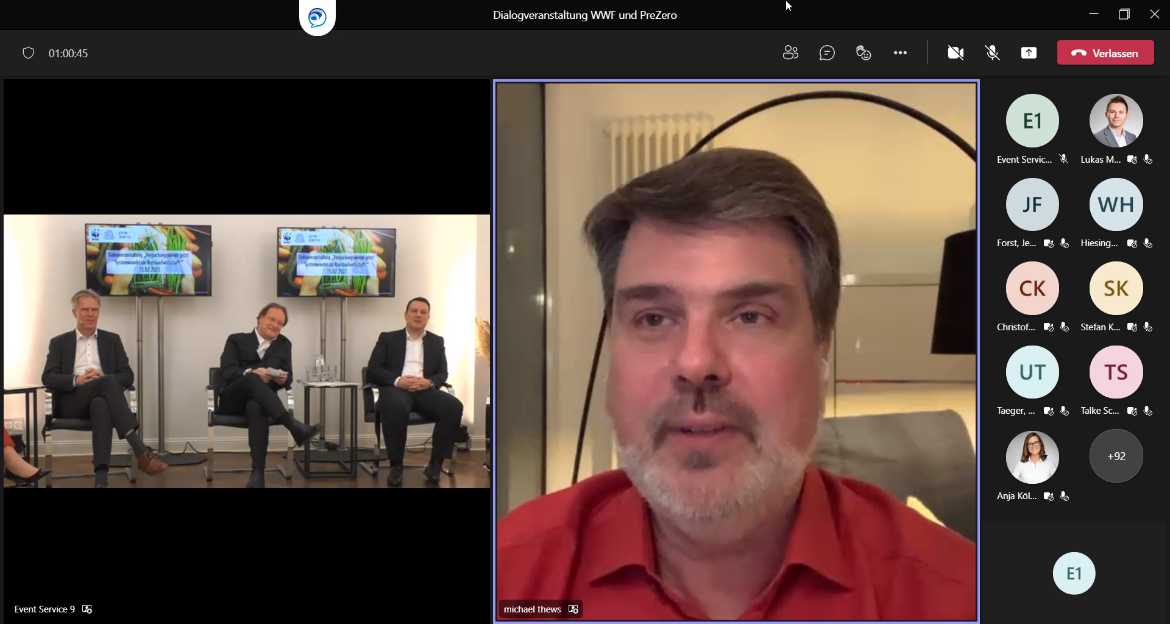Restore down the Teams window

[x=1124, y=14]
